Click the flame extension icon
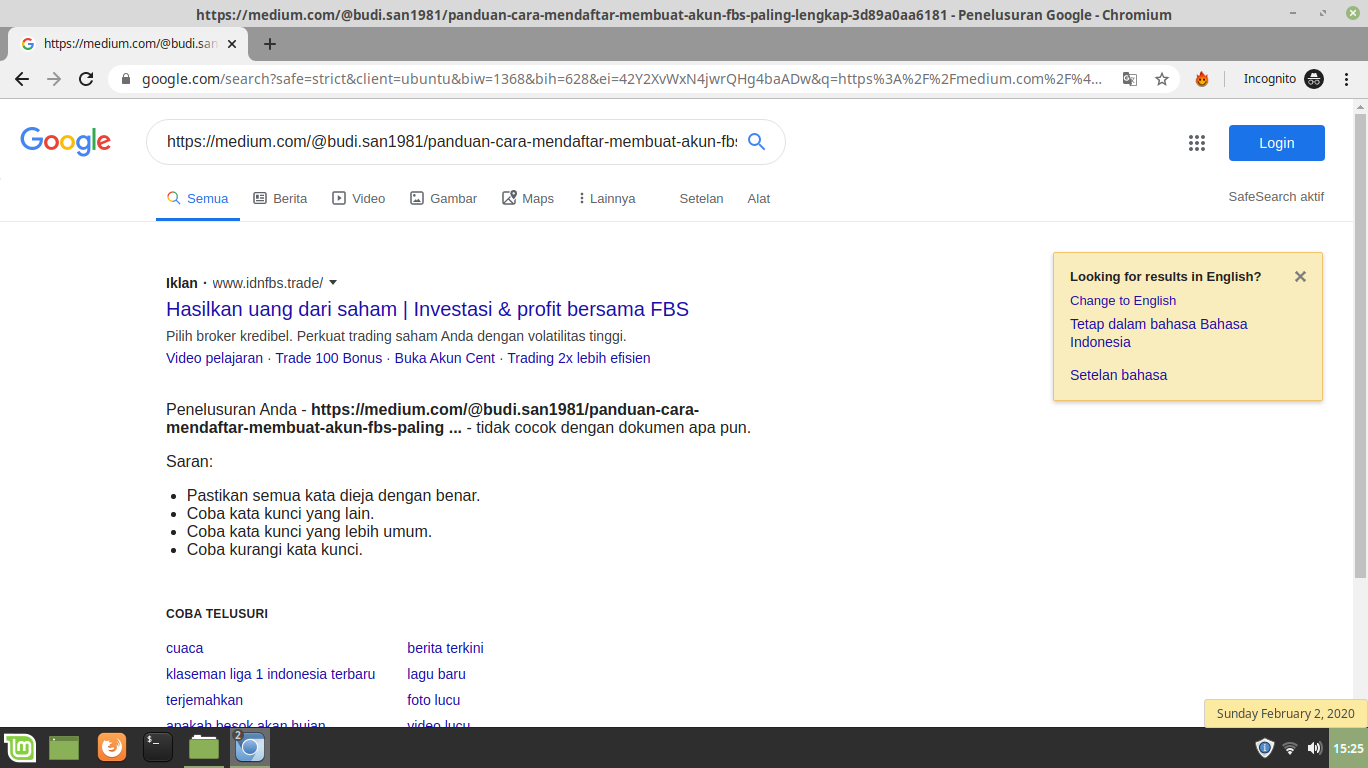The width and height of the screenshot is (1368, 768). point(1202,79)
